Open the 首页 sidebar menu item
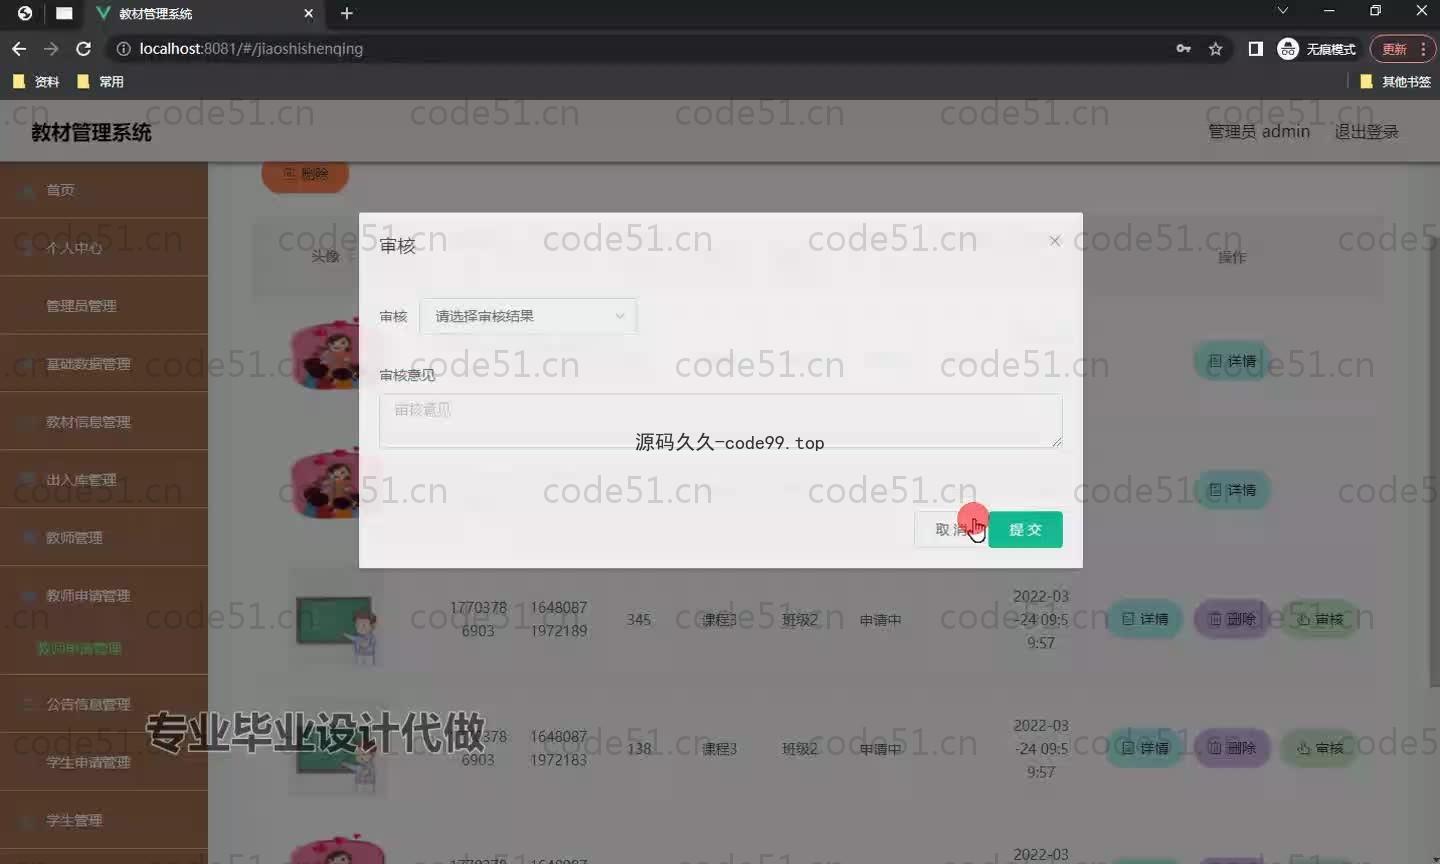This screenshot has width=1440, height=864. [104, 190]
